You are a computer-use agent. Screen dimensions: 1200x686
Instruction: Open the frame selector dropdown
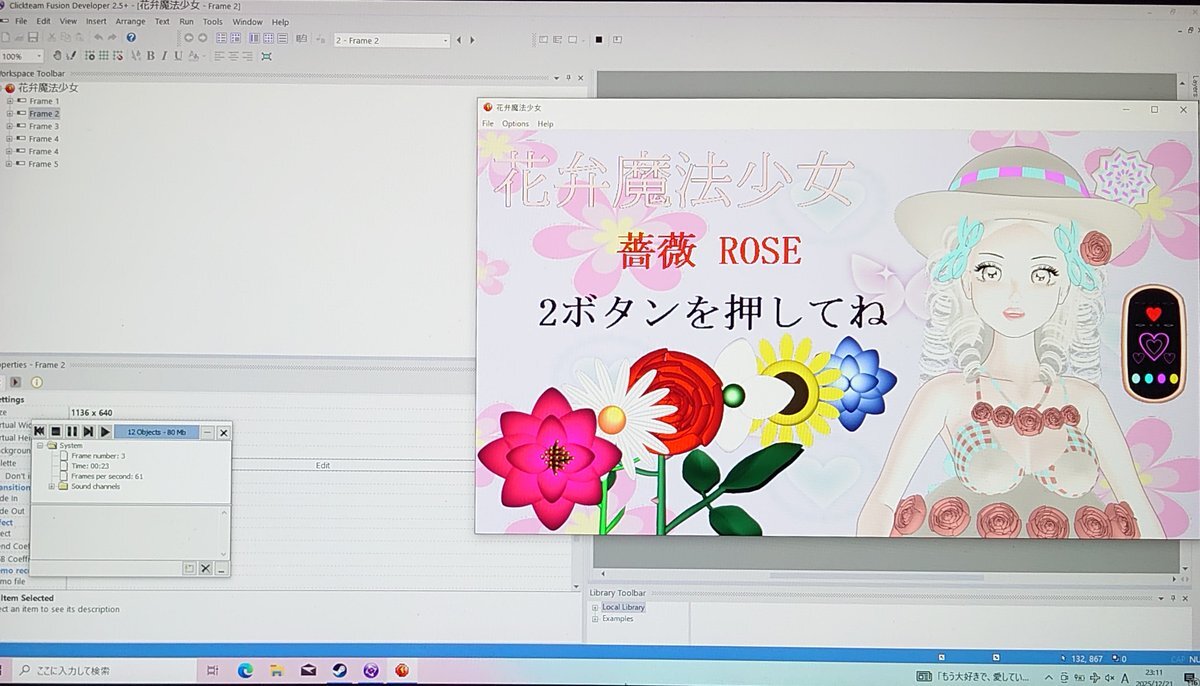pyautogui.click(x=446, y=41)
